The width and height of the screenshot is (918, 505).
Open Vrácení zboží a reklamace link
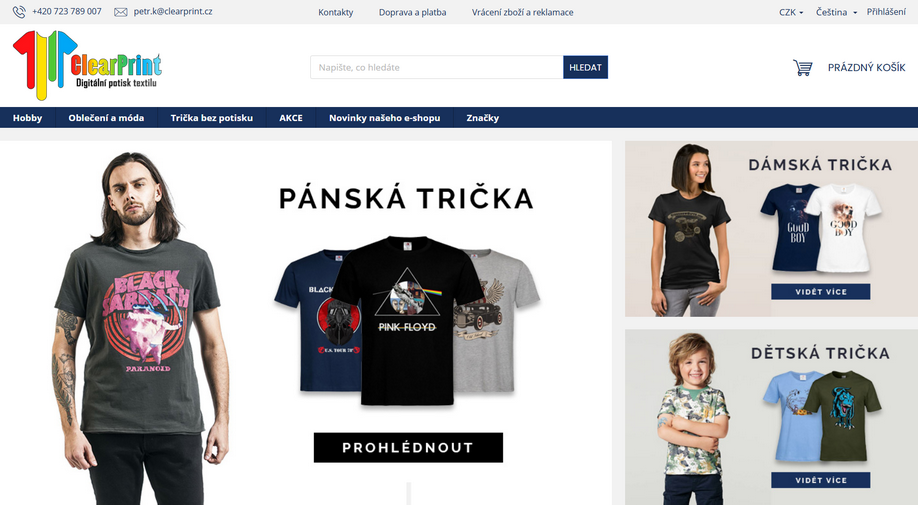pyautogui.click(x=523, y=12)
